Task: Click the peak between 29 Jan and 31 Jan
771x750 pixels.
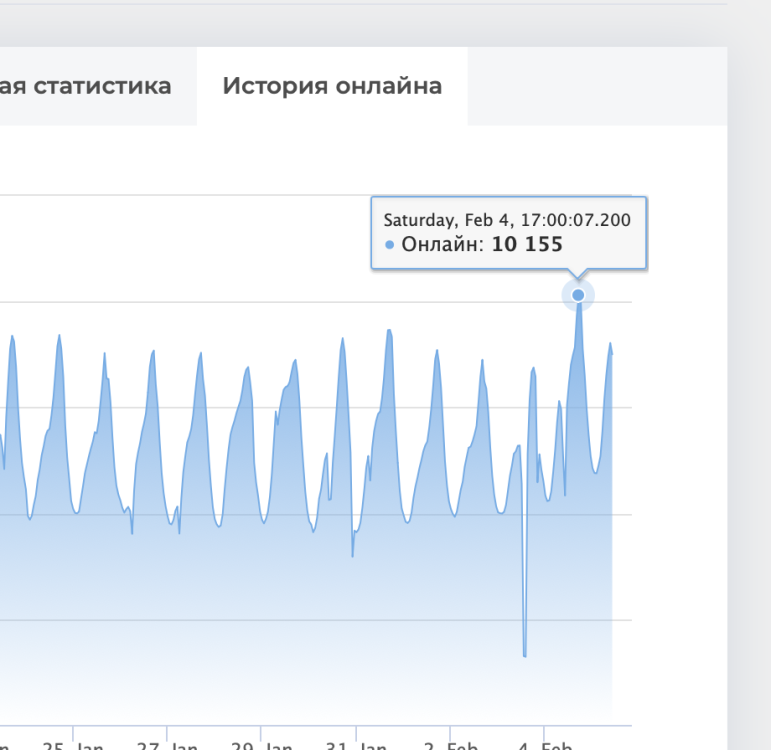Action: [x=342, y=339]
